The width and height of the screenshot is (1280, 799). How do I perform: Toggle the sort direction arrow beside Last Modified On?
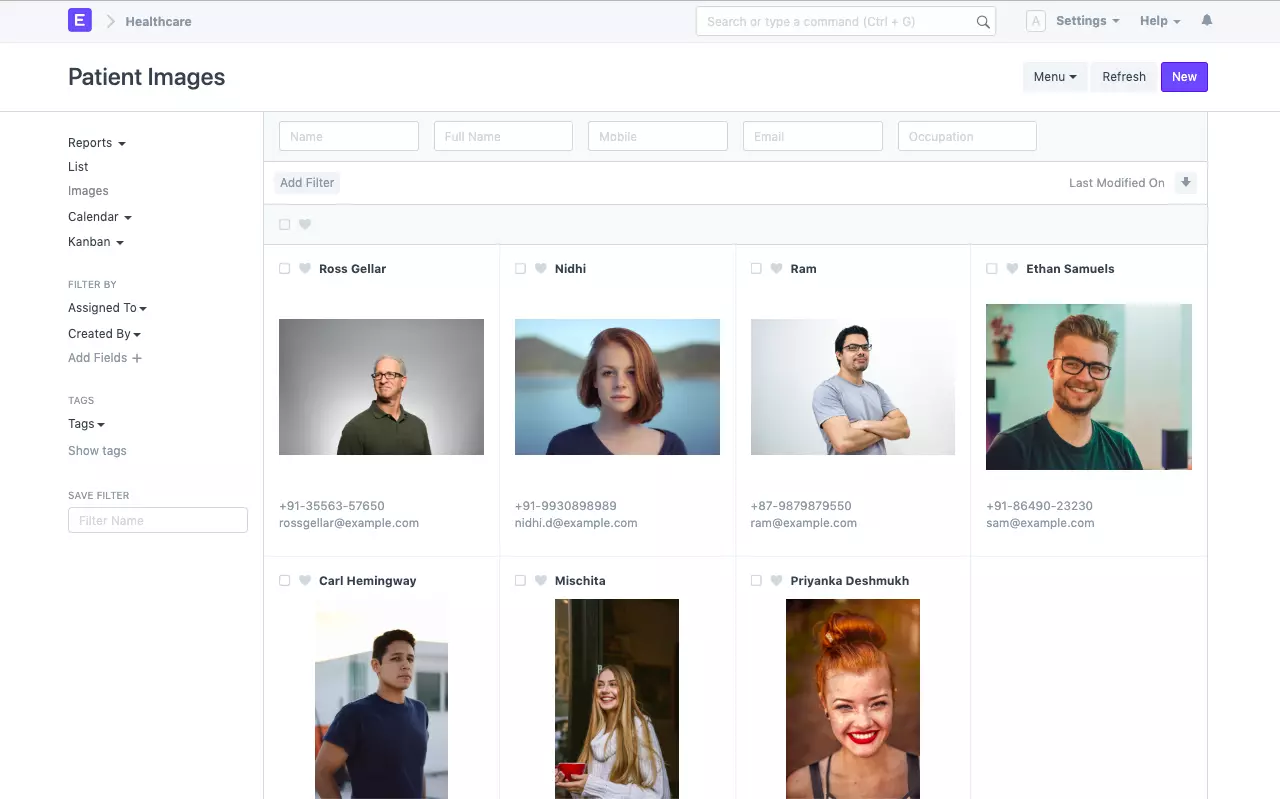tap(1186, 182)
